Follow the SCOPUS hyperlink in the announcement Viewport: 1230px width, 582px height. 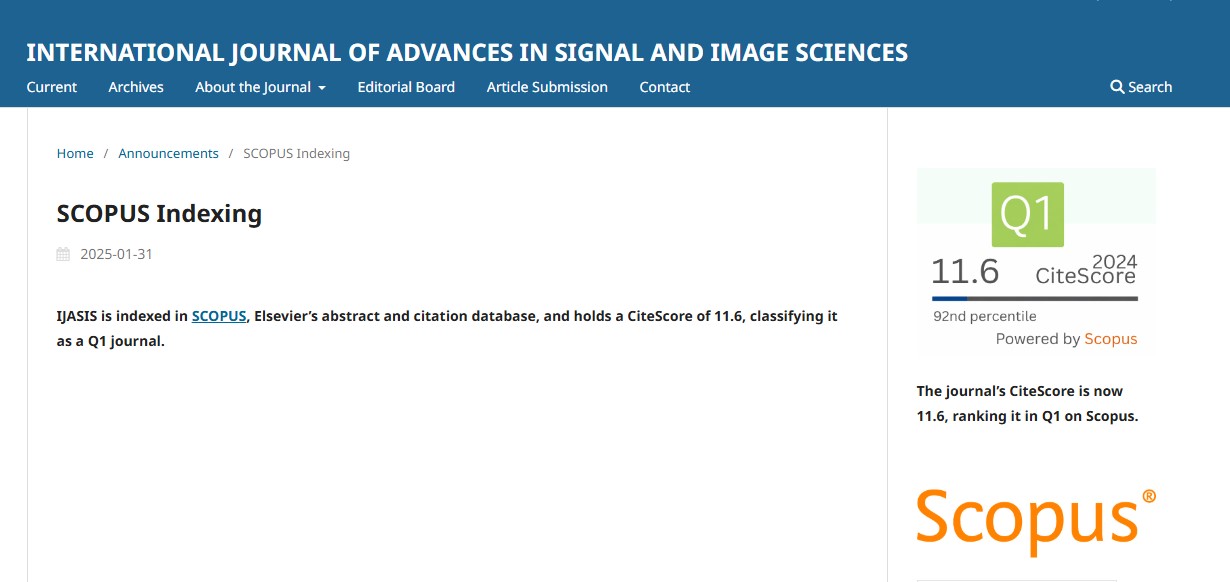(x=219, y=316)
